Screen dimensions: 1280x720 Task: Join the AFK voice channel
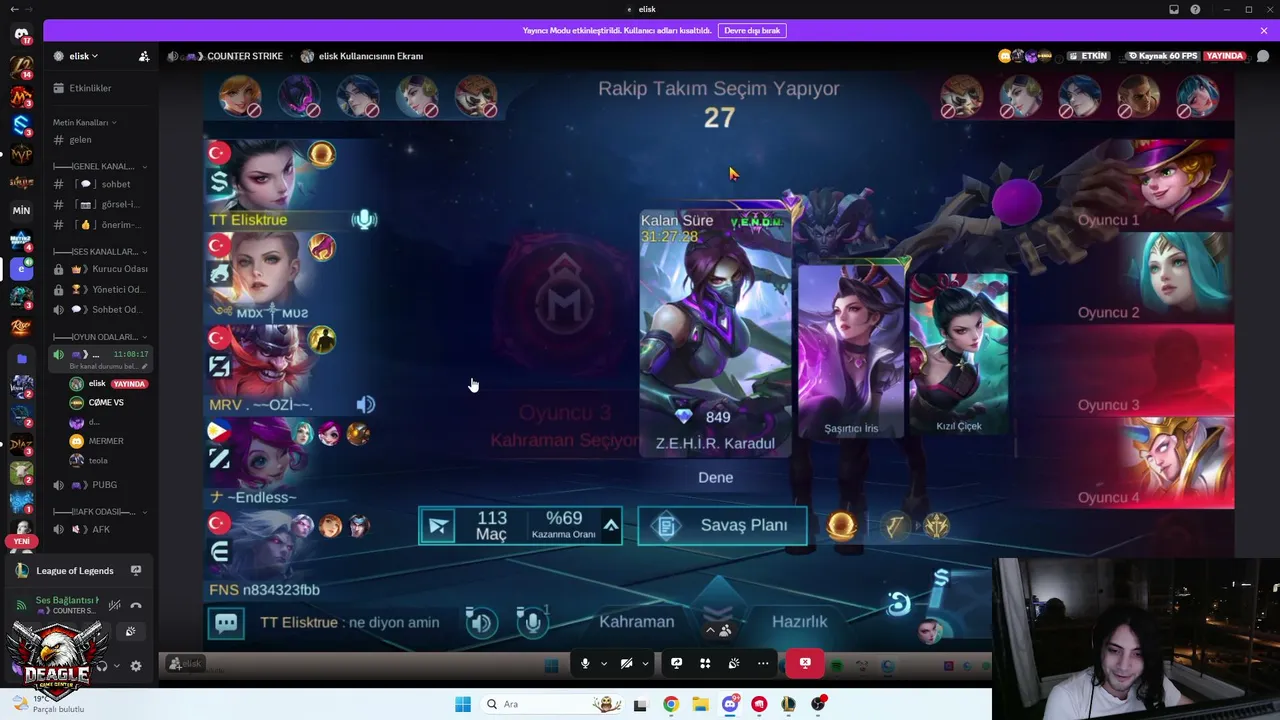(100, 529)
